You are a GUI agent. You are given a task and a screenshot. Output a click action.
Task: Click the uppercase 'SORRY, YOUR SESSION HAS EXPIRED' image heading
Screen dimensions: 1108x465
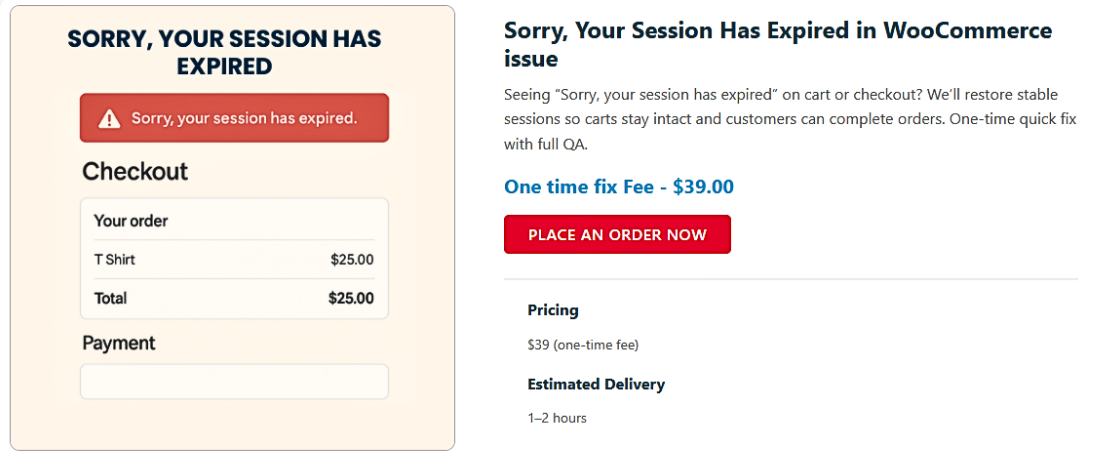pyautogui.click(x=224, y=53)
